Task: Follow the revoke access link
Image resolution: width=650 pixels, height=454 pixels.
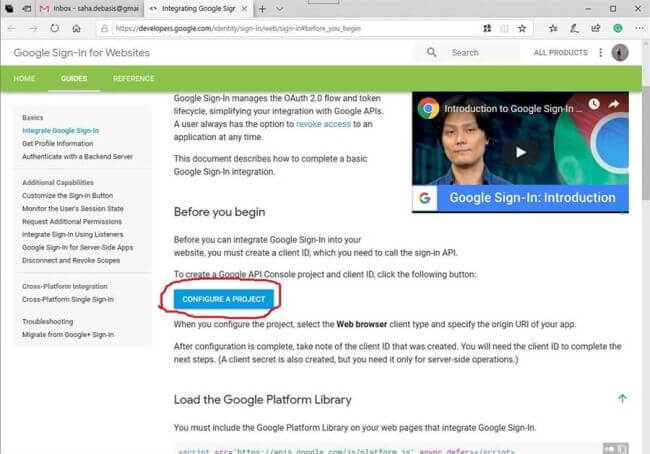Action: pyautogui.click(x=323, y=124)
